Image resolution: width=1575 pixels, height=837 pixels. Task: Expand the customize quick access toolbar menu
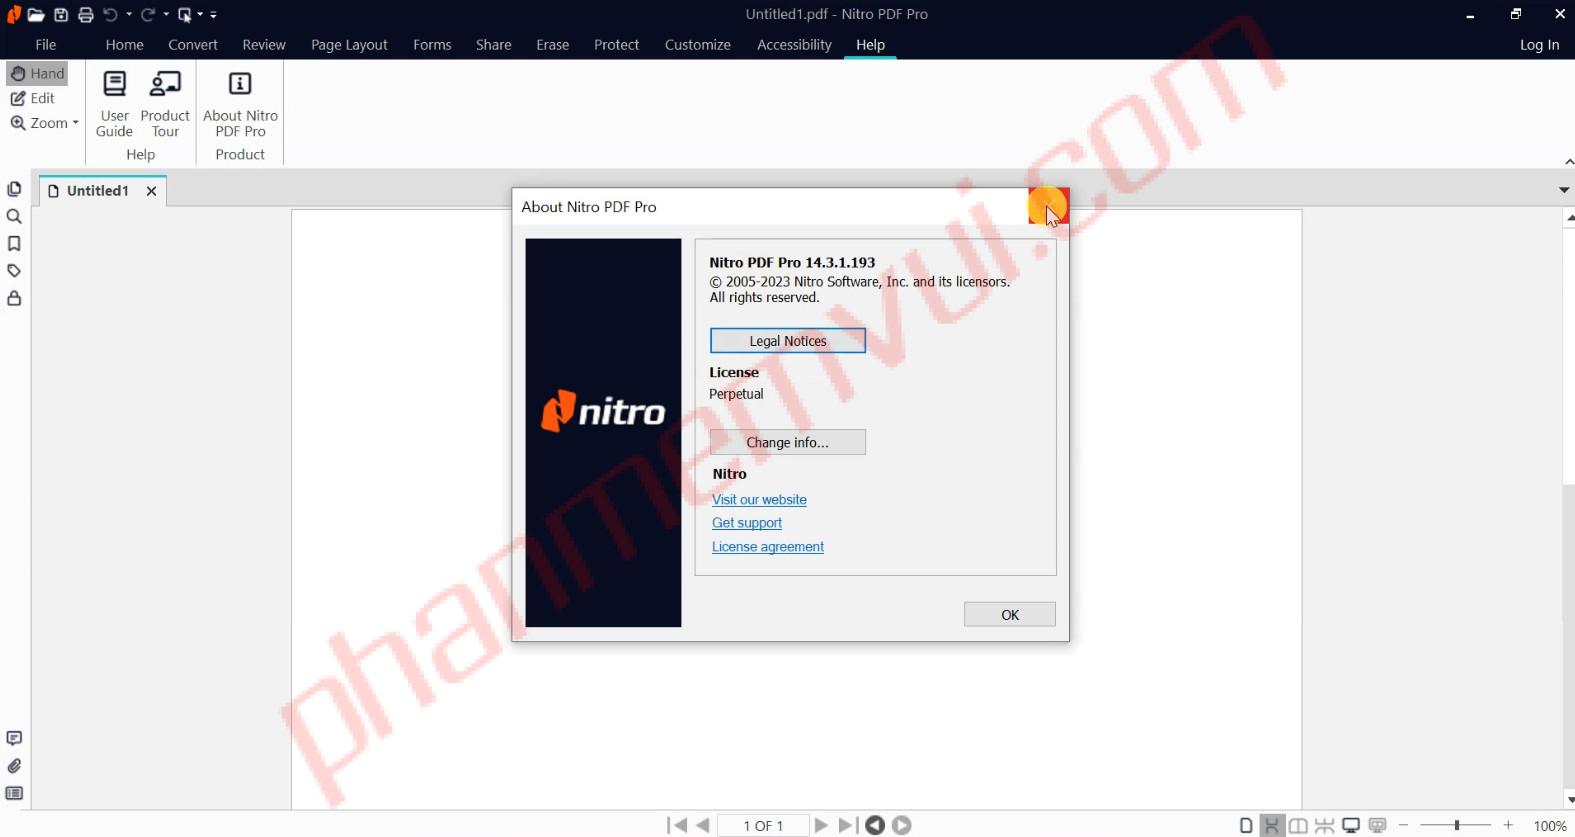click(214, 15)
